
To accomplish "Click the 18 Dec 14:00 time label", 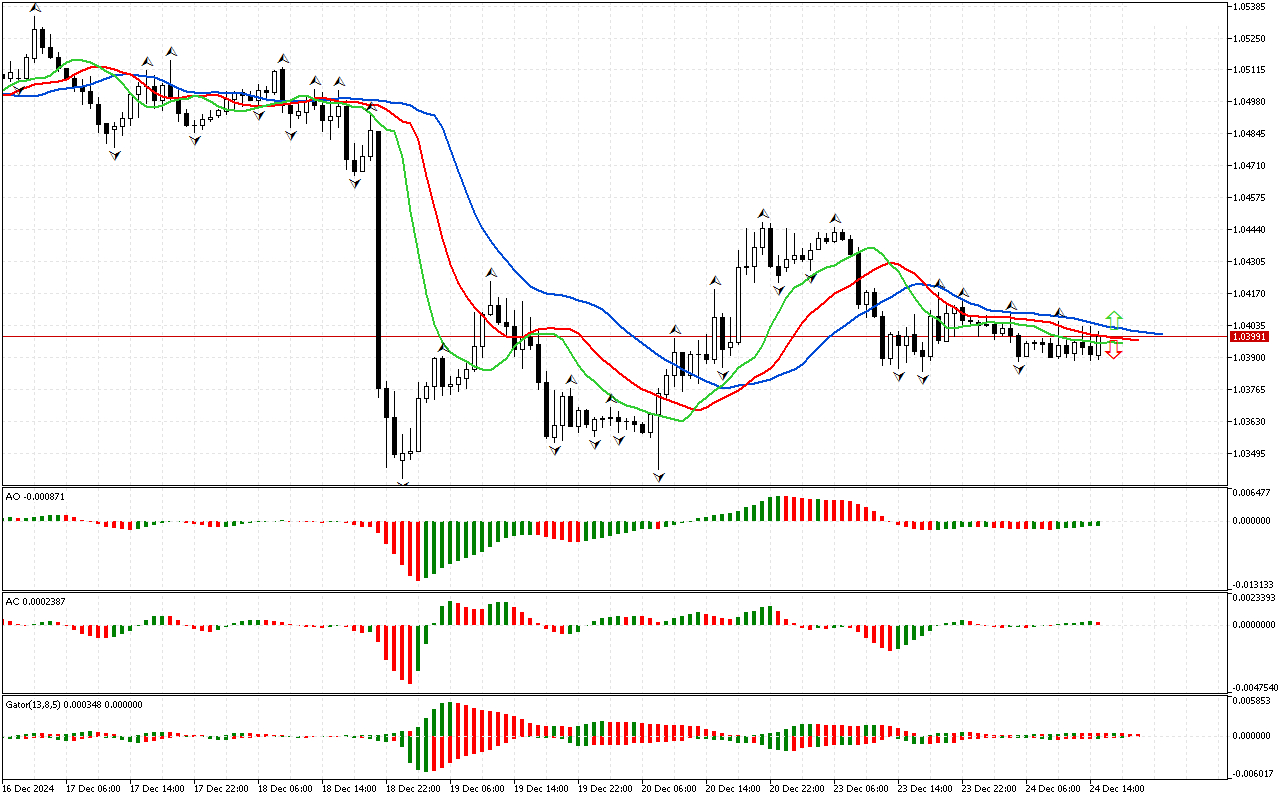I will 349,789.
